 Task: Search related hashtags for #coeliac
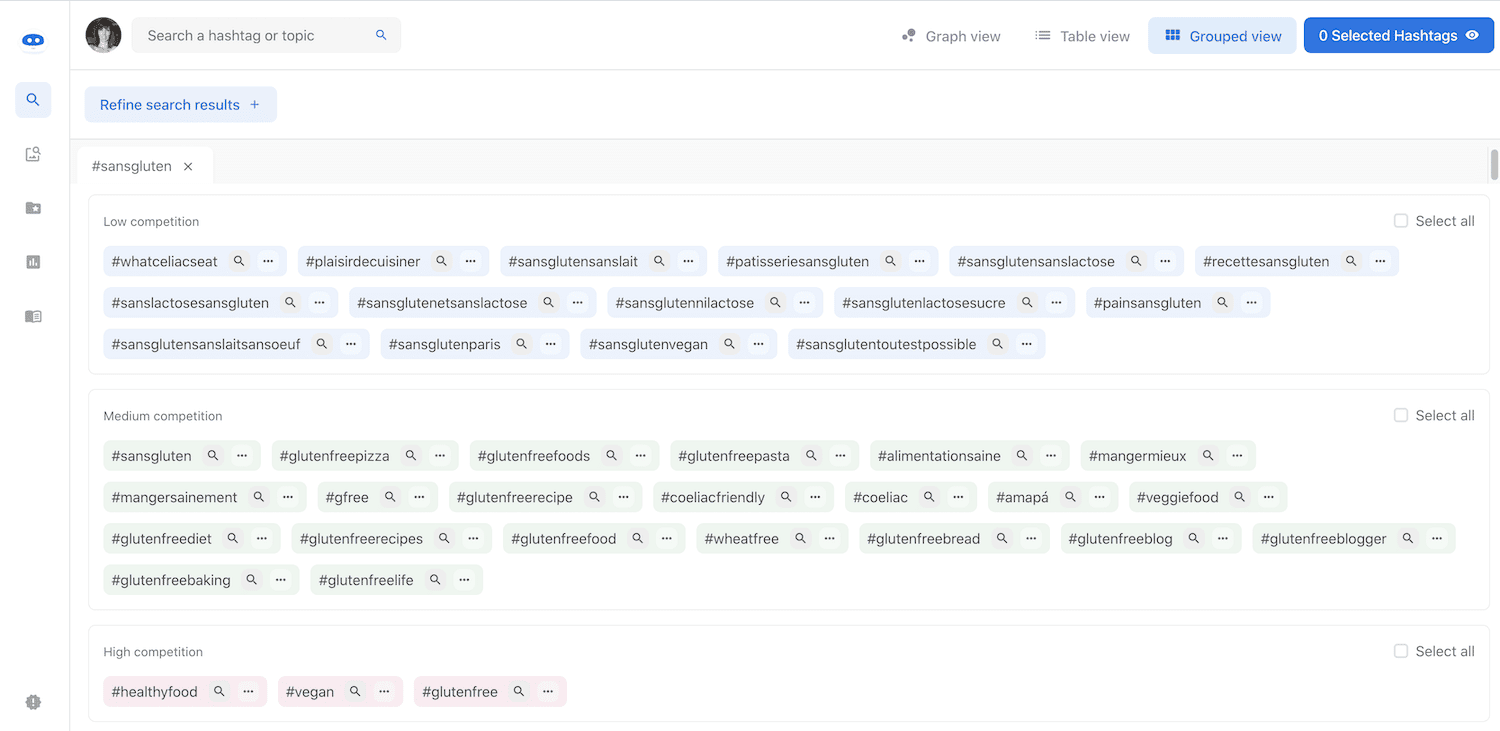930,497
